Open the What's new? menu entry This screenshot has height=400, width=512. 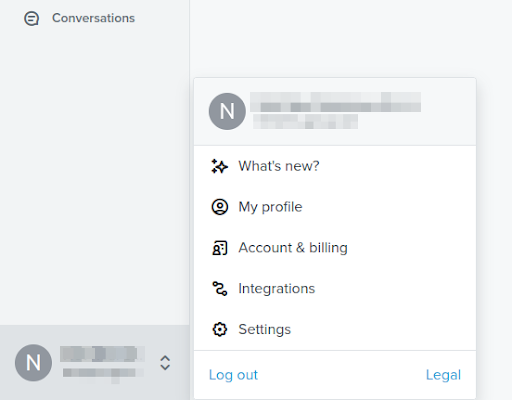[x=335, y=166]
